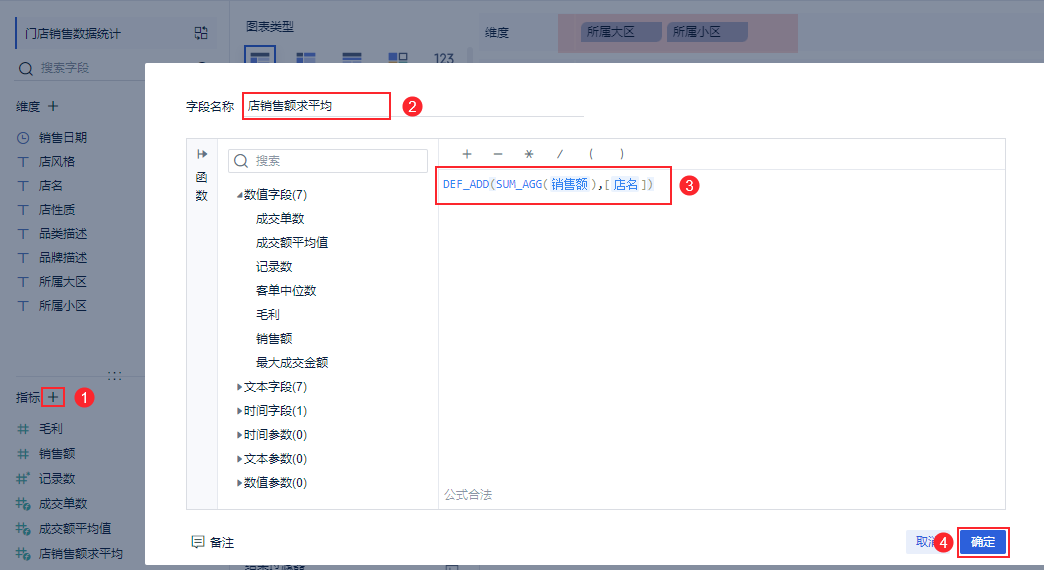Select 客单中位数 in field tree
This screenshot has height=570, width=1044.
pos(286,290)
